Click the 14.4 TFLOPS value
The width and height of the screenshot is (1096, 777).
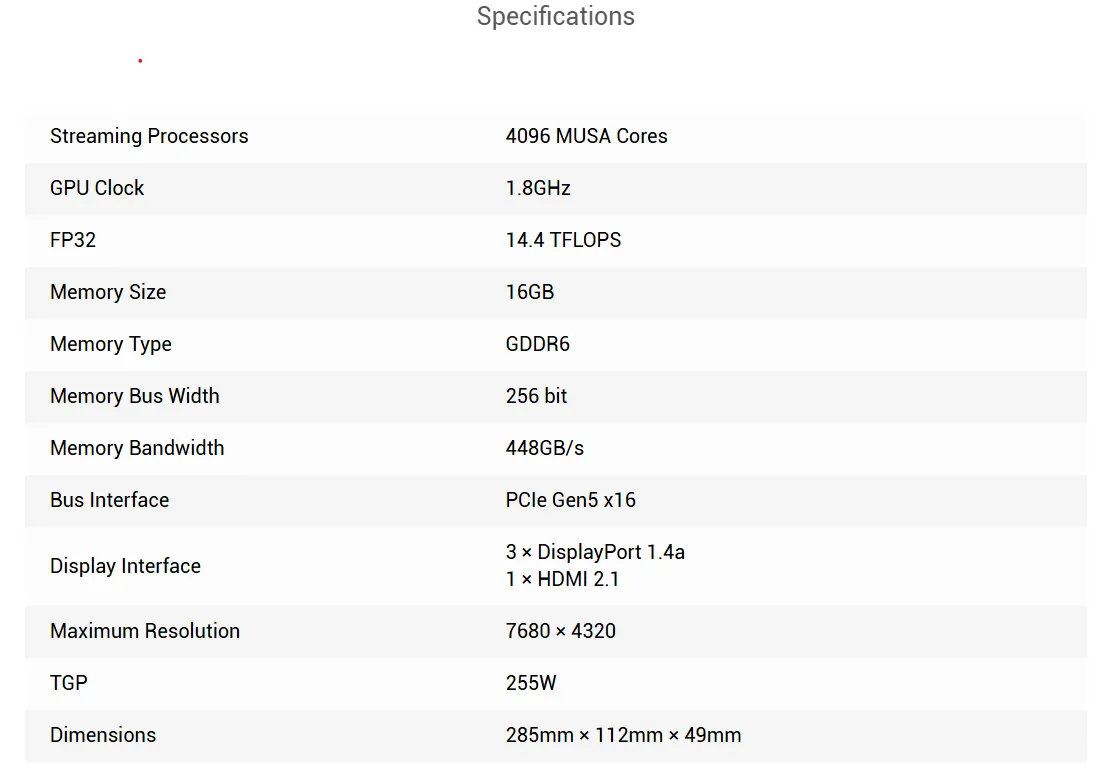(x=563, y=240)
